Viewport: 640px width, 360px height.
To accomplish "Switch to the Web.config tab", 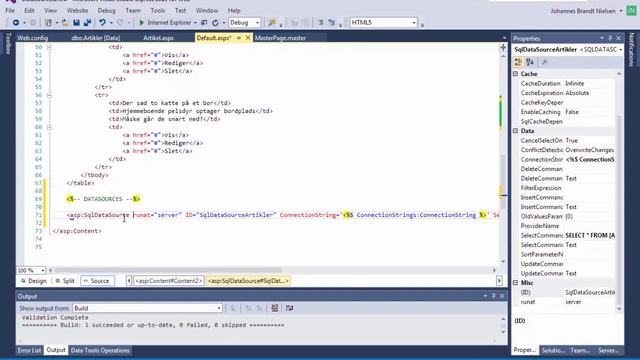I will pyautogui.click(x=33, y=38).
